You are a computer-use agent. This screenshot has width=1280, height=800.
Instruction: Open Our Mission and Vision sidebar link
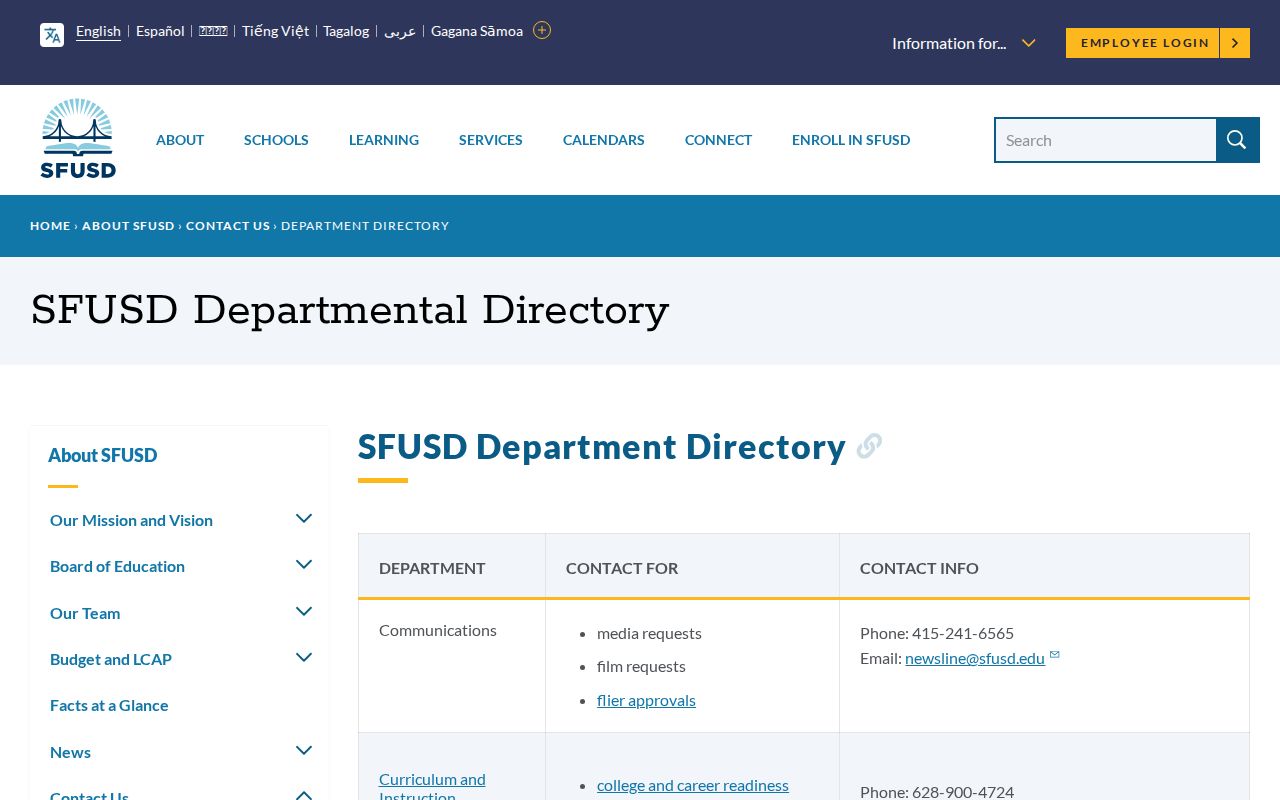pos(131,520)
